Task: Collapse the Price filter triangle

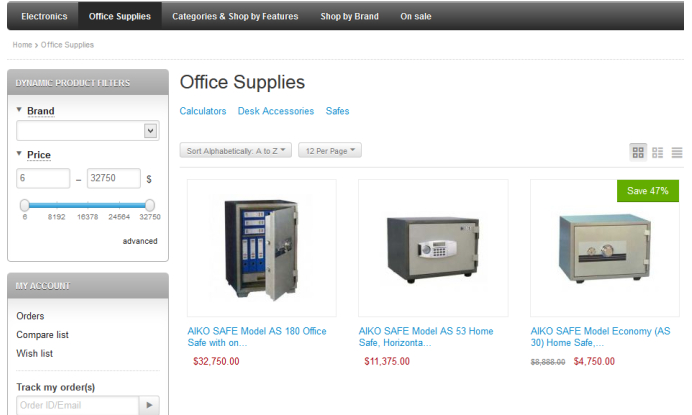Action: pos(19,154)
